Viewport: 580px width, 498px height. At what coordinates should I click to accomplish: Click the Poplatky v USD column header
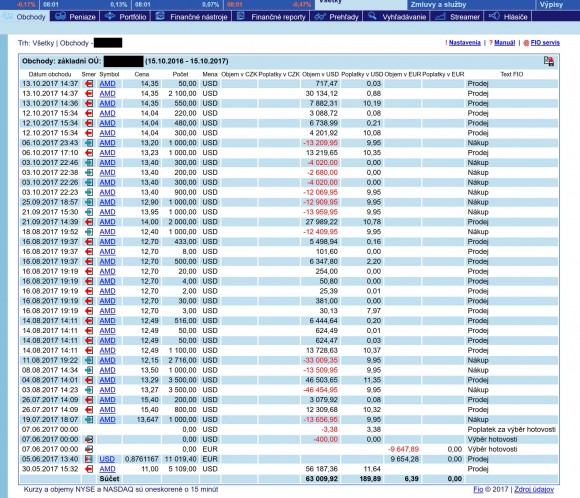[x=362, y=74]
